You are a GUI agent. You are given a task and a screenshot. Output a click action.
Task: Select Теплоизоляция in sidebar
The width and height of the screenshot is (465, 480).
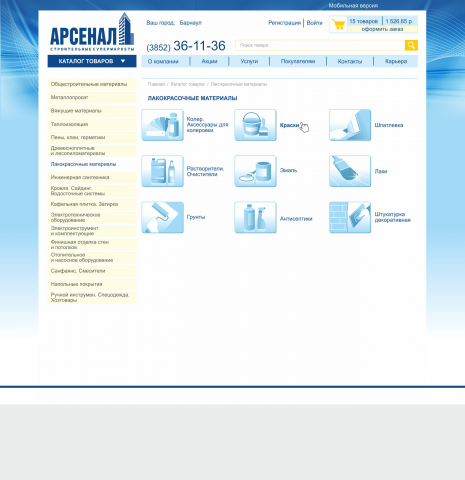click(92, 124)
